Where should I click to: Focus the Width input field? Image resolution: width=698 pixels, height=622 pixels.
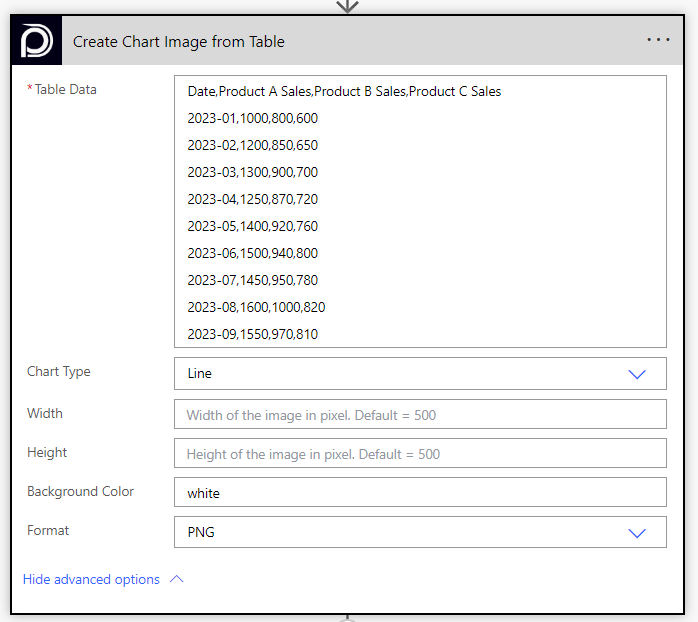pyautogui.click(x=420, y=414)
